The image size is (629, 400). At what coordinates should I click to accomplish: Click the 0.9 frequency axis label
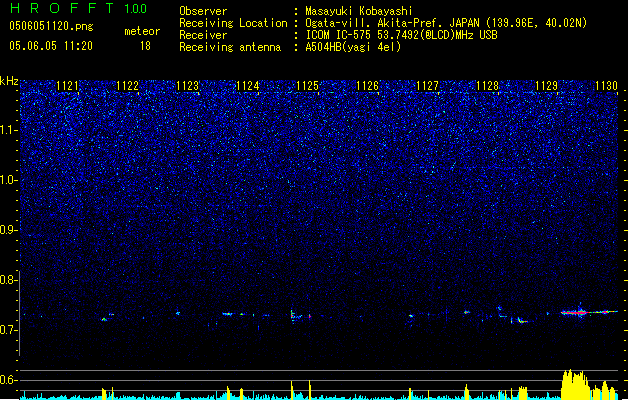[9, 230]
